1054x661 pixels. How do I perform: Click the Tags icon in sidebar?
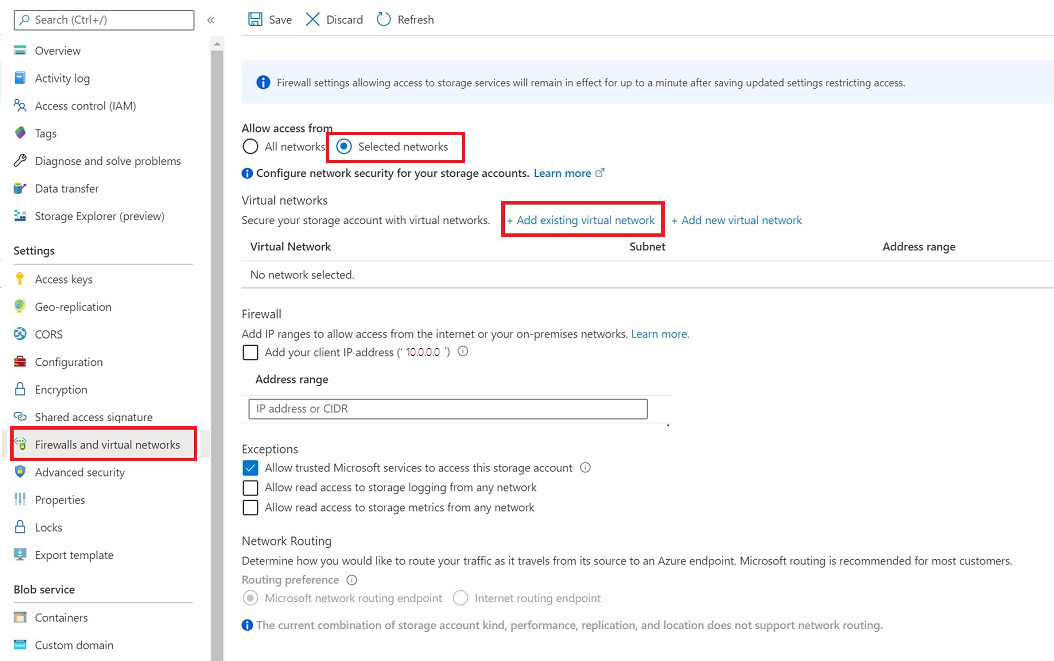pos(20,133)
